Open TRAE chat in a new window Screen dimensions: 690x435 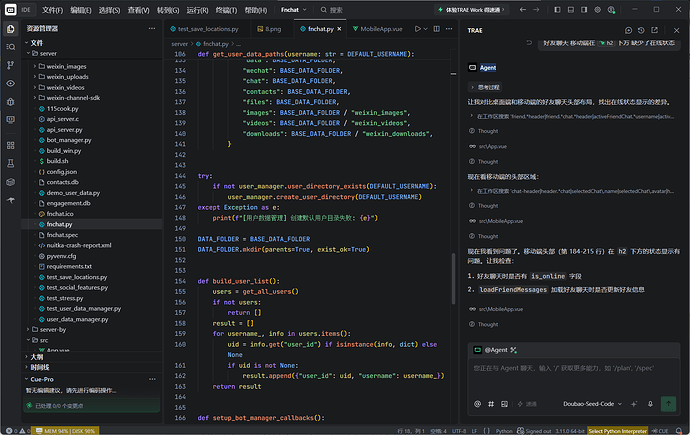(x=654, y=30)
